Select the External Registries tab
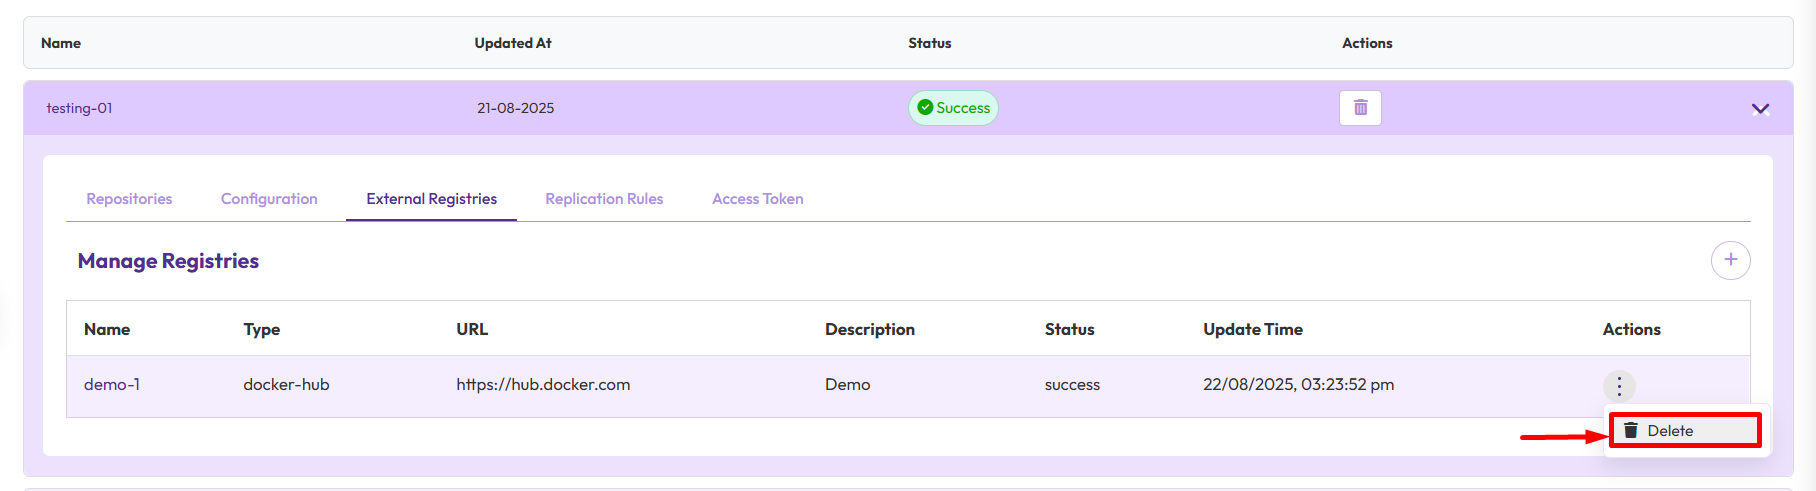Screen dimensions: 1816x491 coord(431,199)
